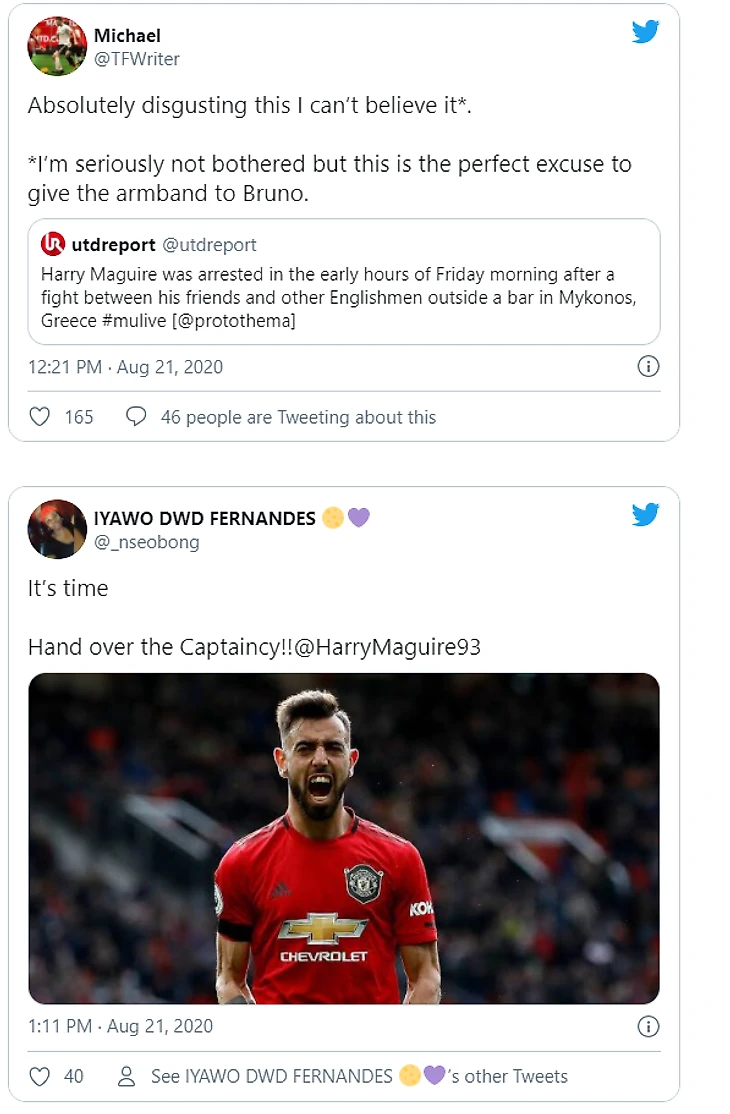This screenshot has width=730, height=1114.
Task: Open the @_nseobong profile handle
Action: 146,542
